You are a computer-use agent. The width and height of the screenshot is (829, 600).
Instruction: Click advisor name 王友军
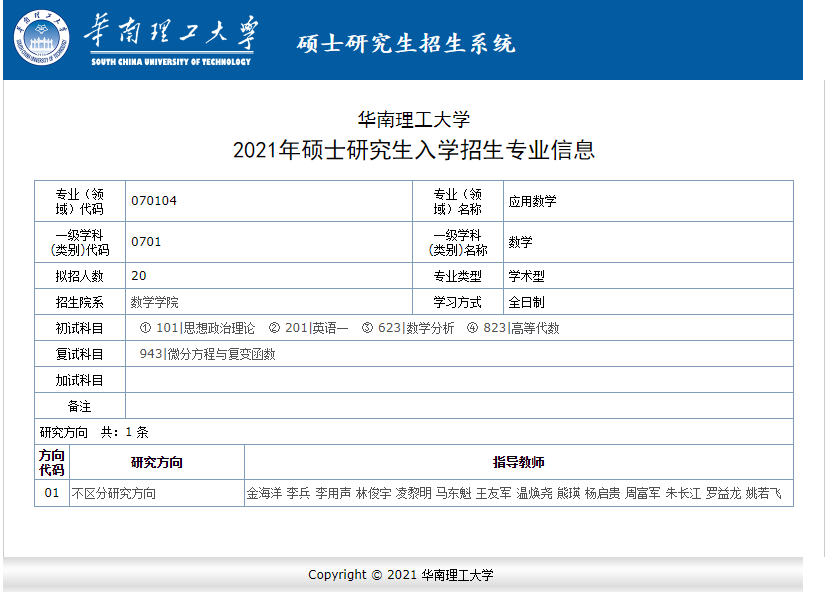point(494,493)
